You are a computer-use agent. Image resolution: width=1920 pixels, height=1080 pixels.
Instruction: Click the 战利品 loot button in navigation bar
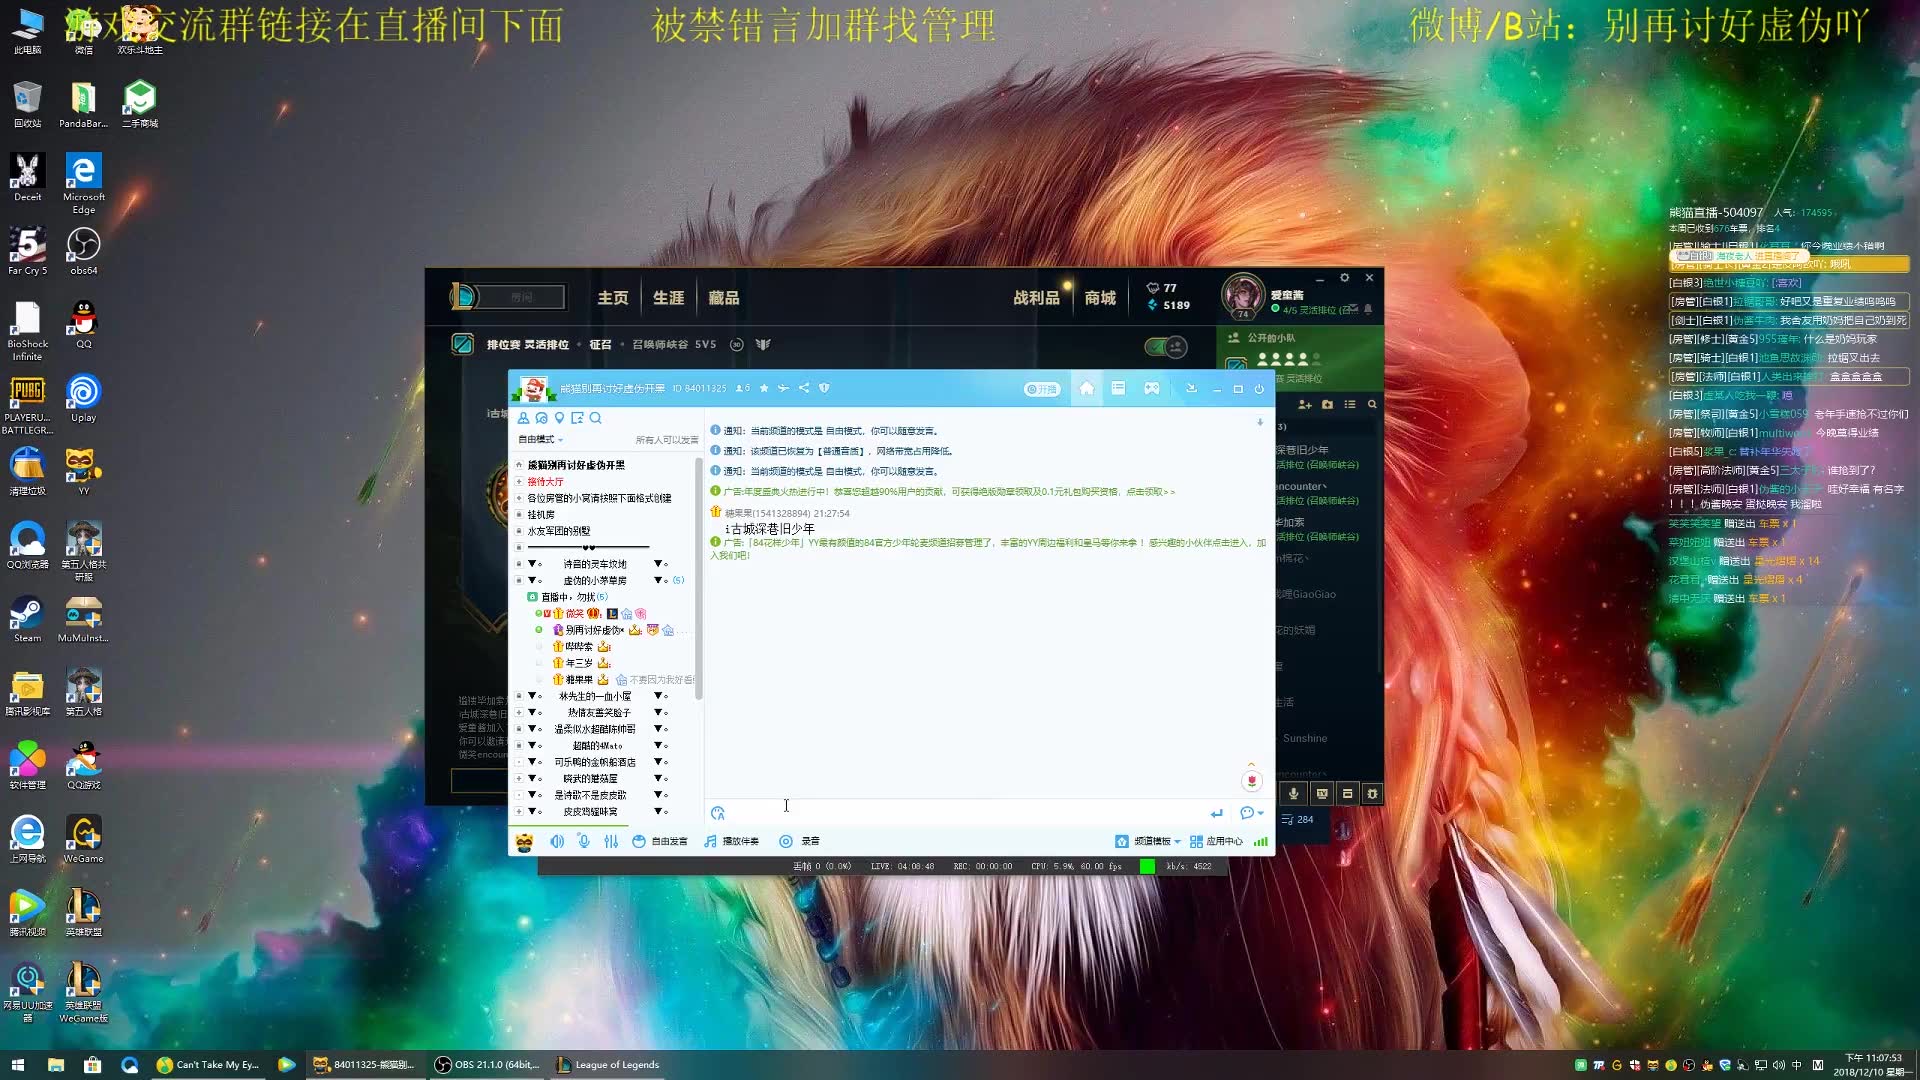(1036, 297)
